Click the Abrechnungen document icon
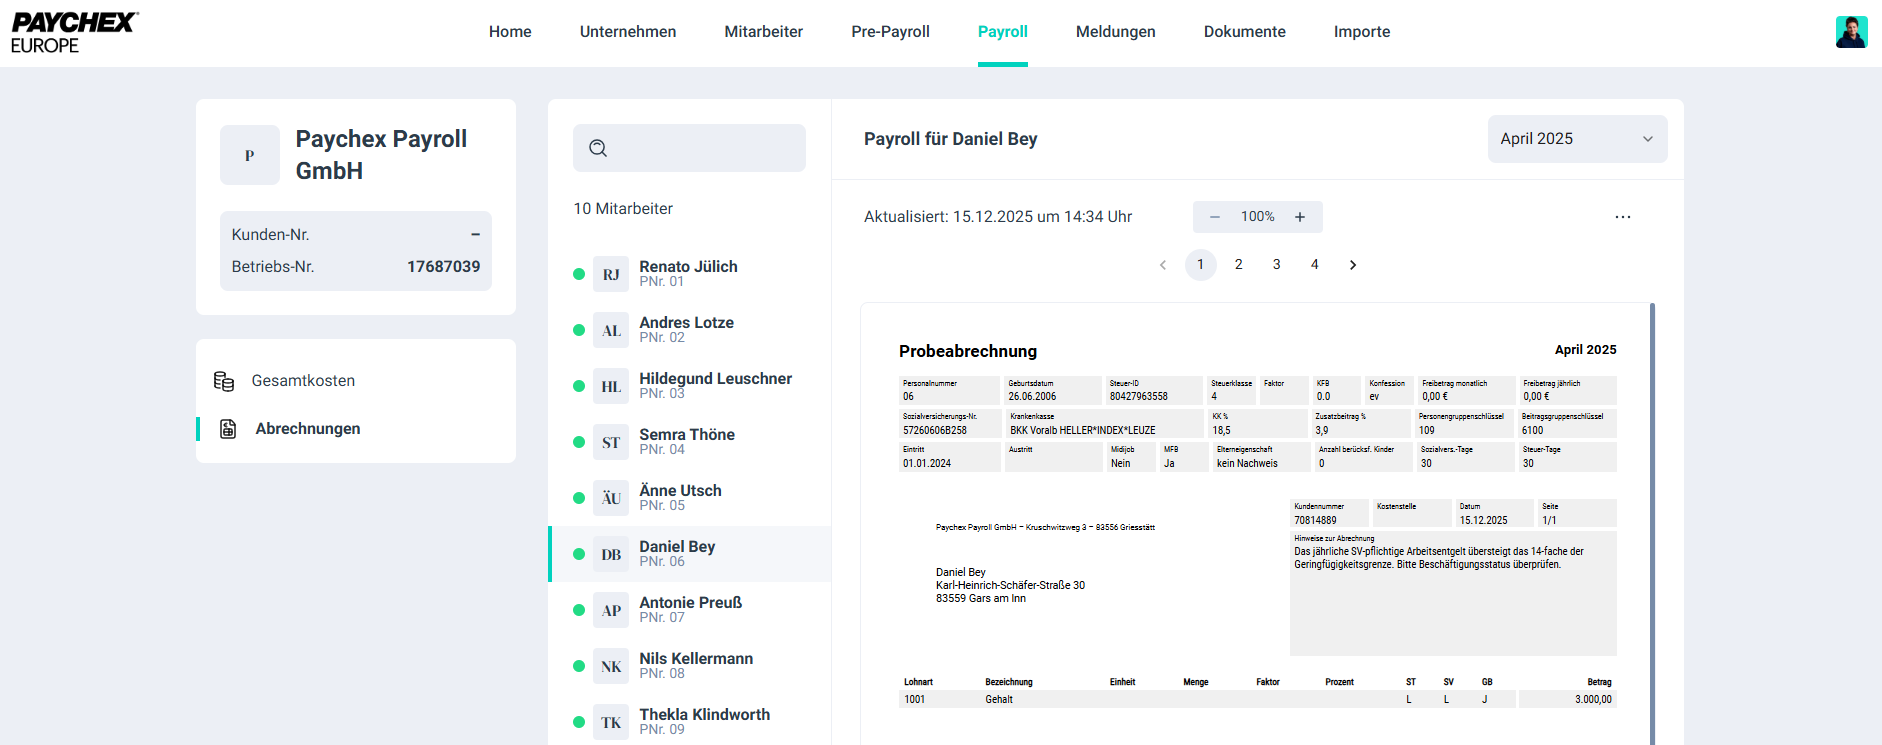Viewport: 1882px width, 745px height. click(228, 429)
